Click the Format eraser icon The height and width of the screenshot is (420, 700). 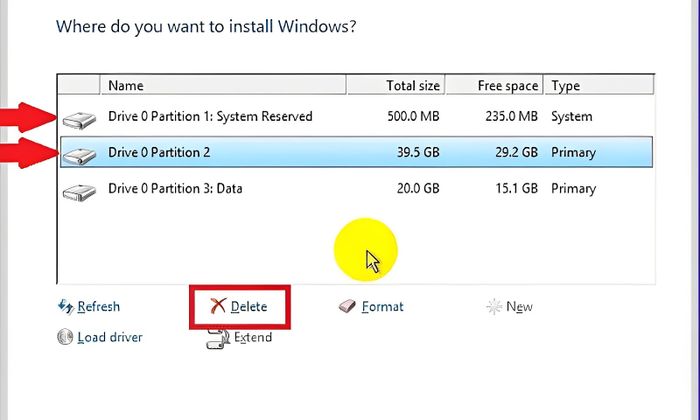(347, 306)
